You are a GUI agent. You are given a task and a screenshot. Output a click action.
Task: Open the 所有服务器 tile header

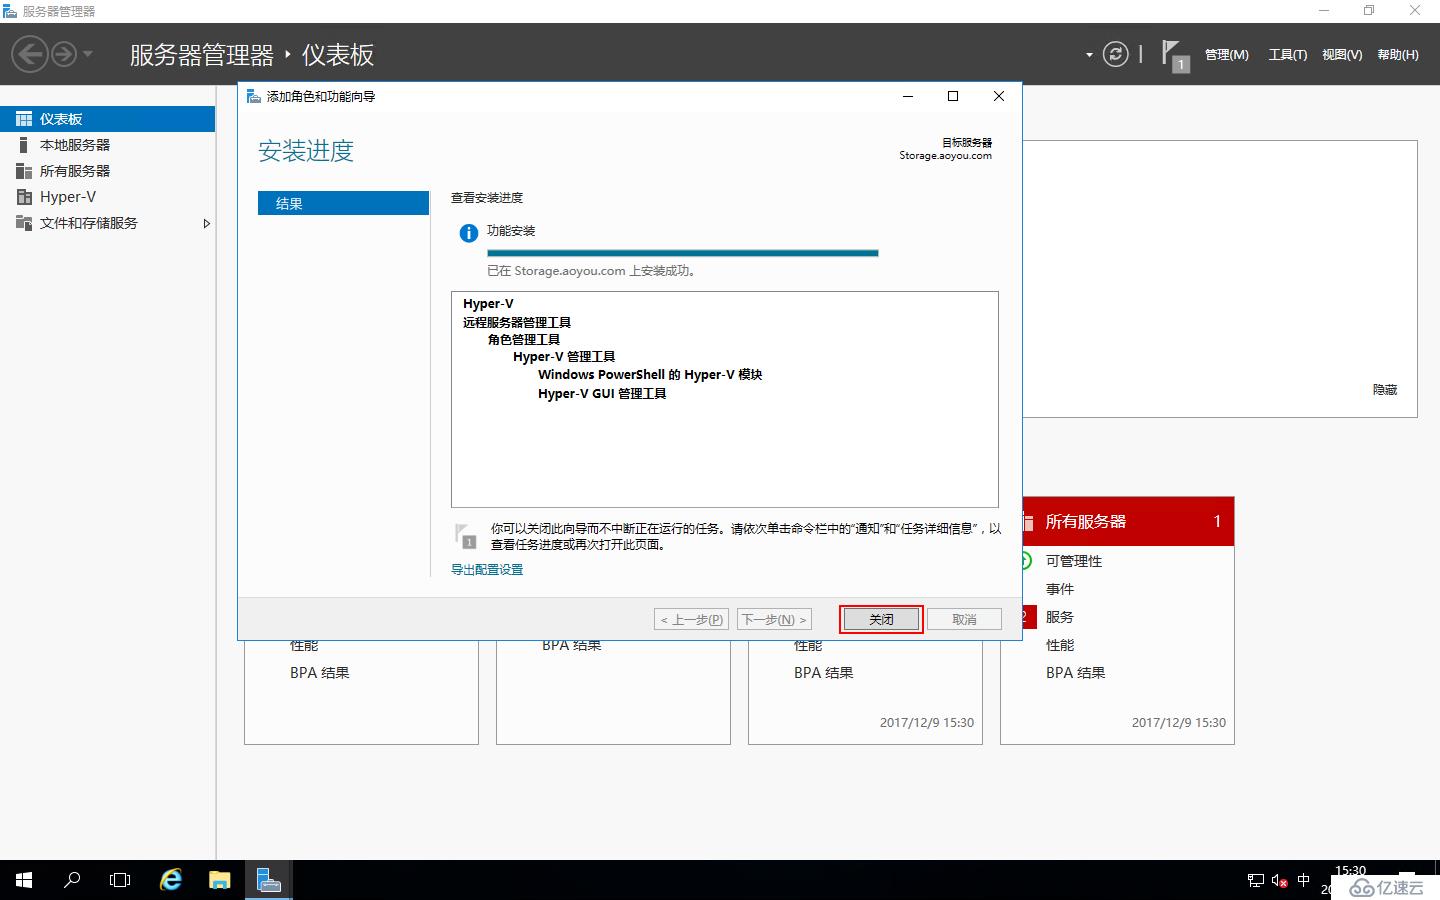(x=1128, y=521)
